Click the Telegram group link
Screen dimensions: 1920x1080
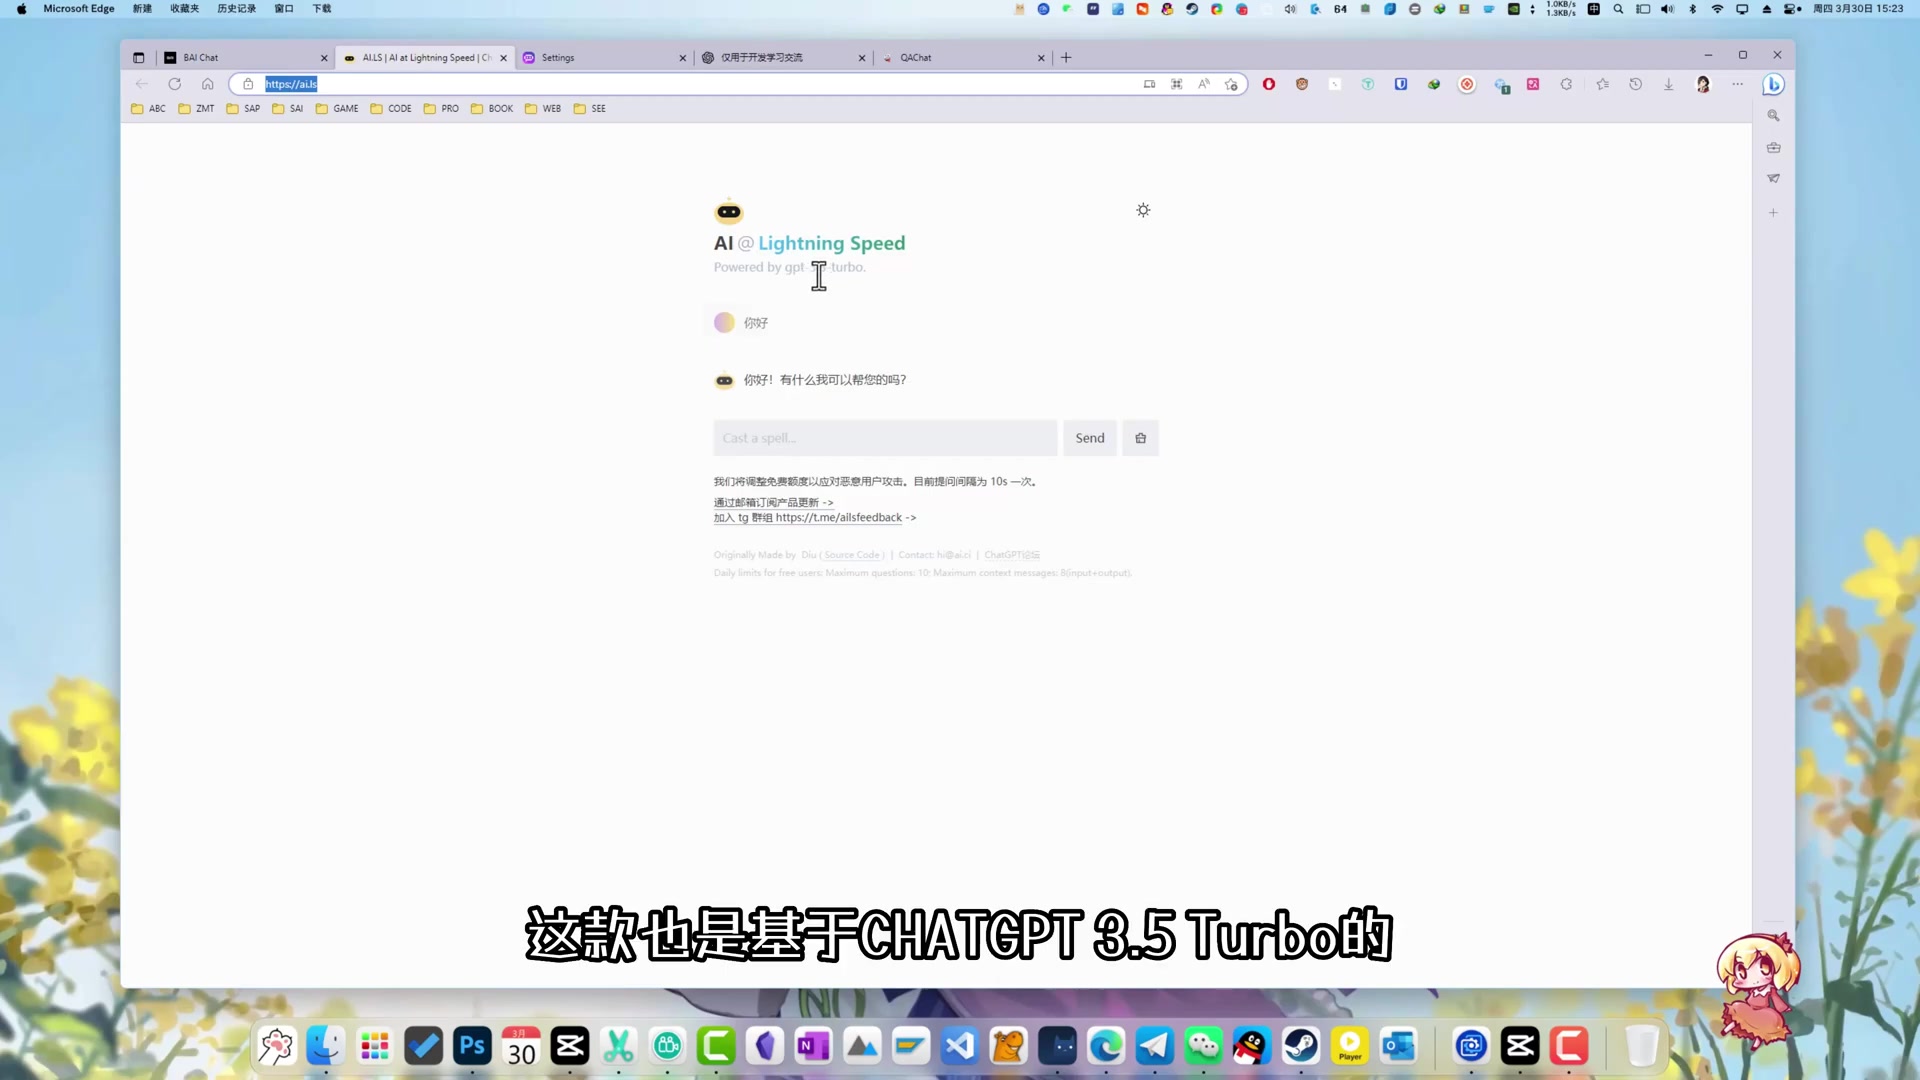click(810, 517)
